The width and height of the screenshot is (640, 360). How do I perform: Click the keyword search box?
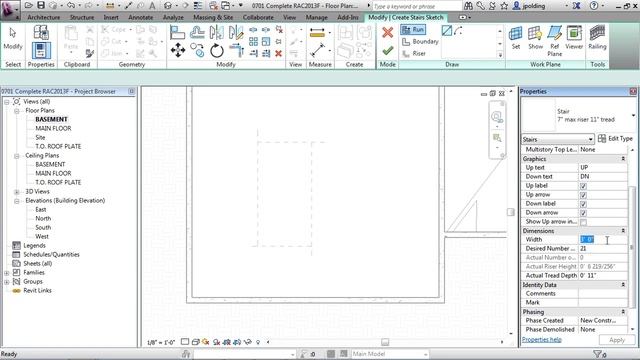(417, 6)
